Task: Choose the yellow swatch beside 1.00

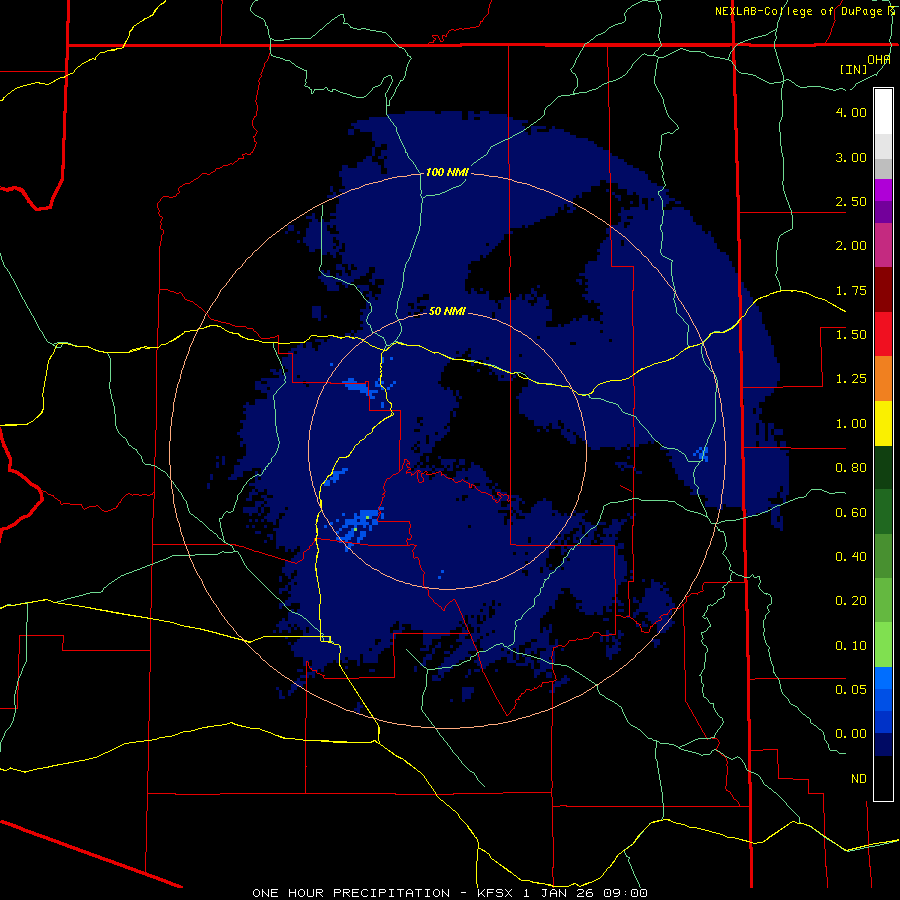Action: coord(883,423)
